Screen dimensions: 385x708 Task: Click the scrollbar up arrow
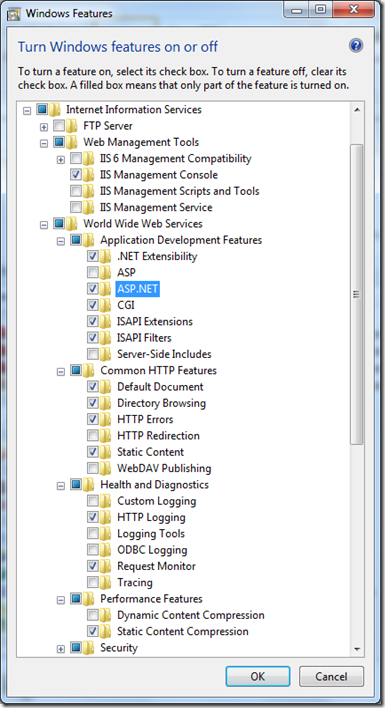pyautogui.click(x=357, y=110)
